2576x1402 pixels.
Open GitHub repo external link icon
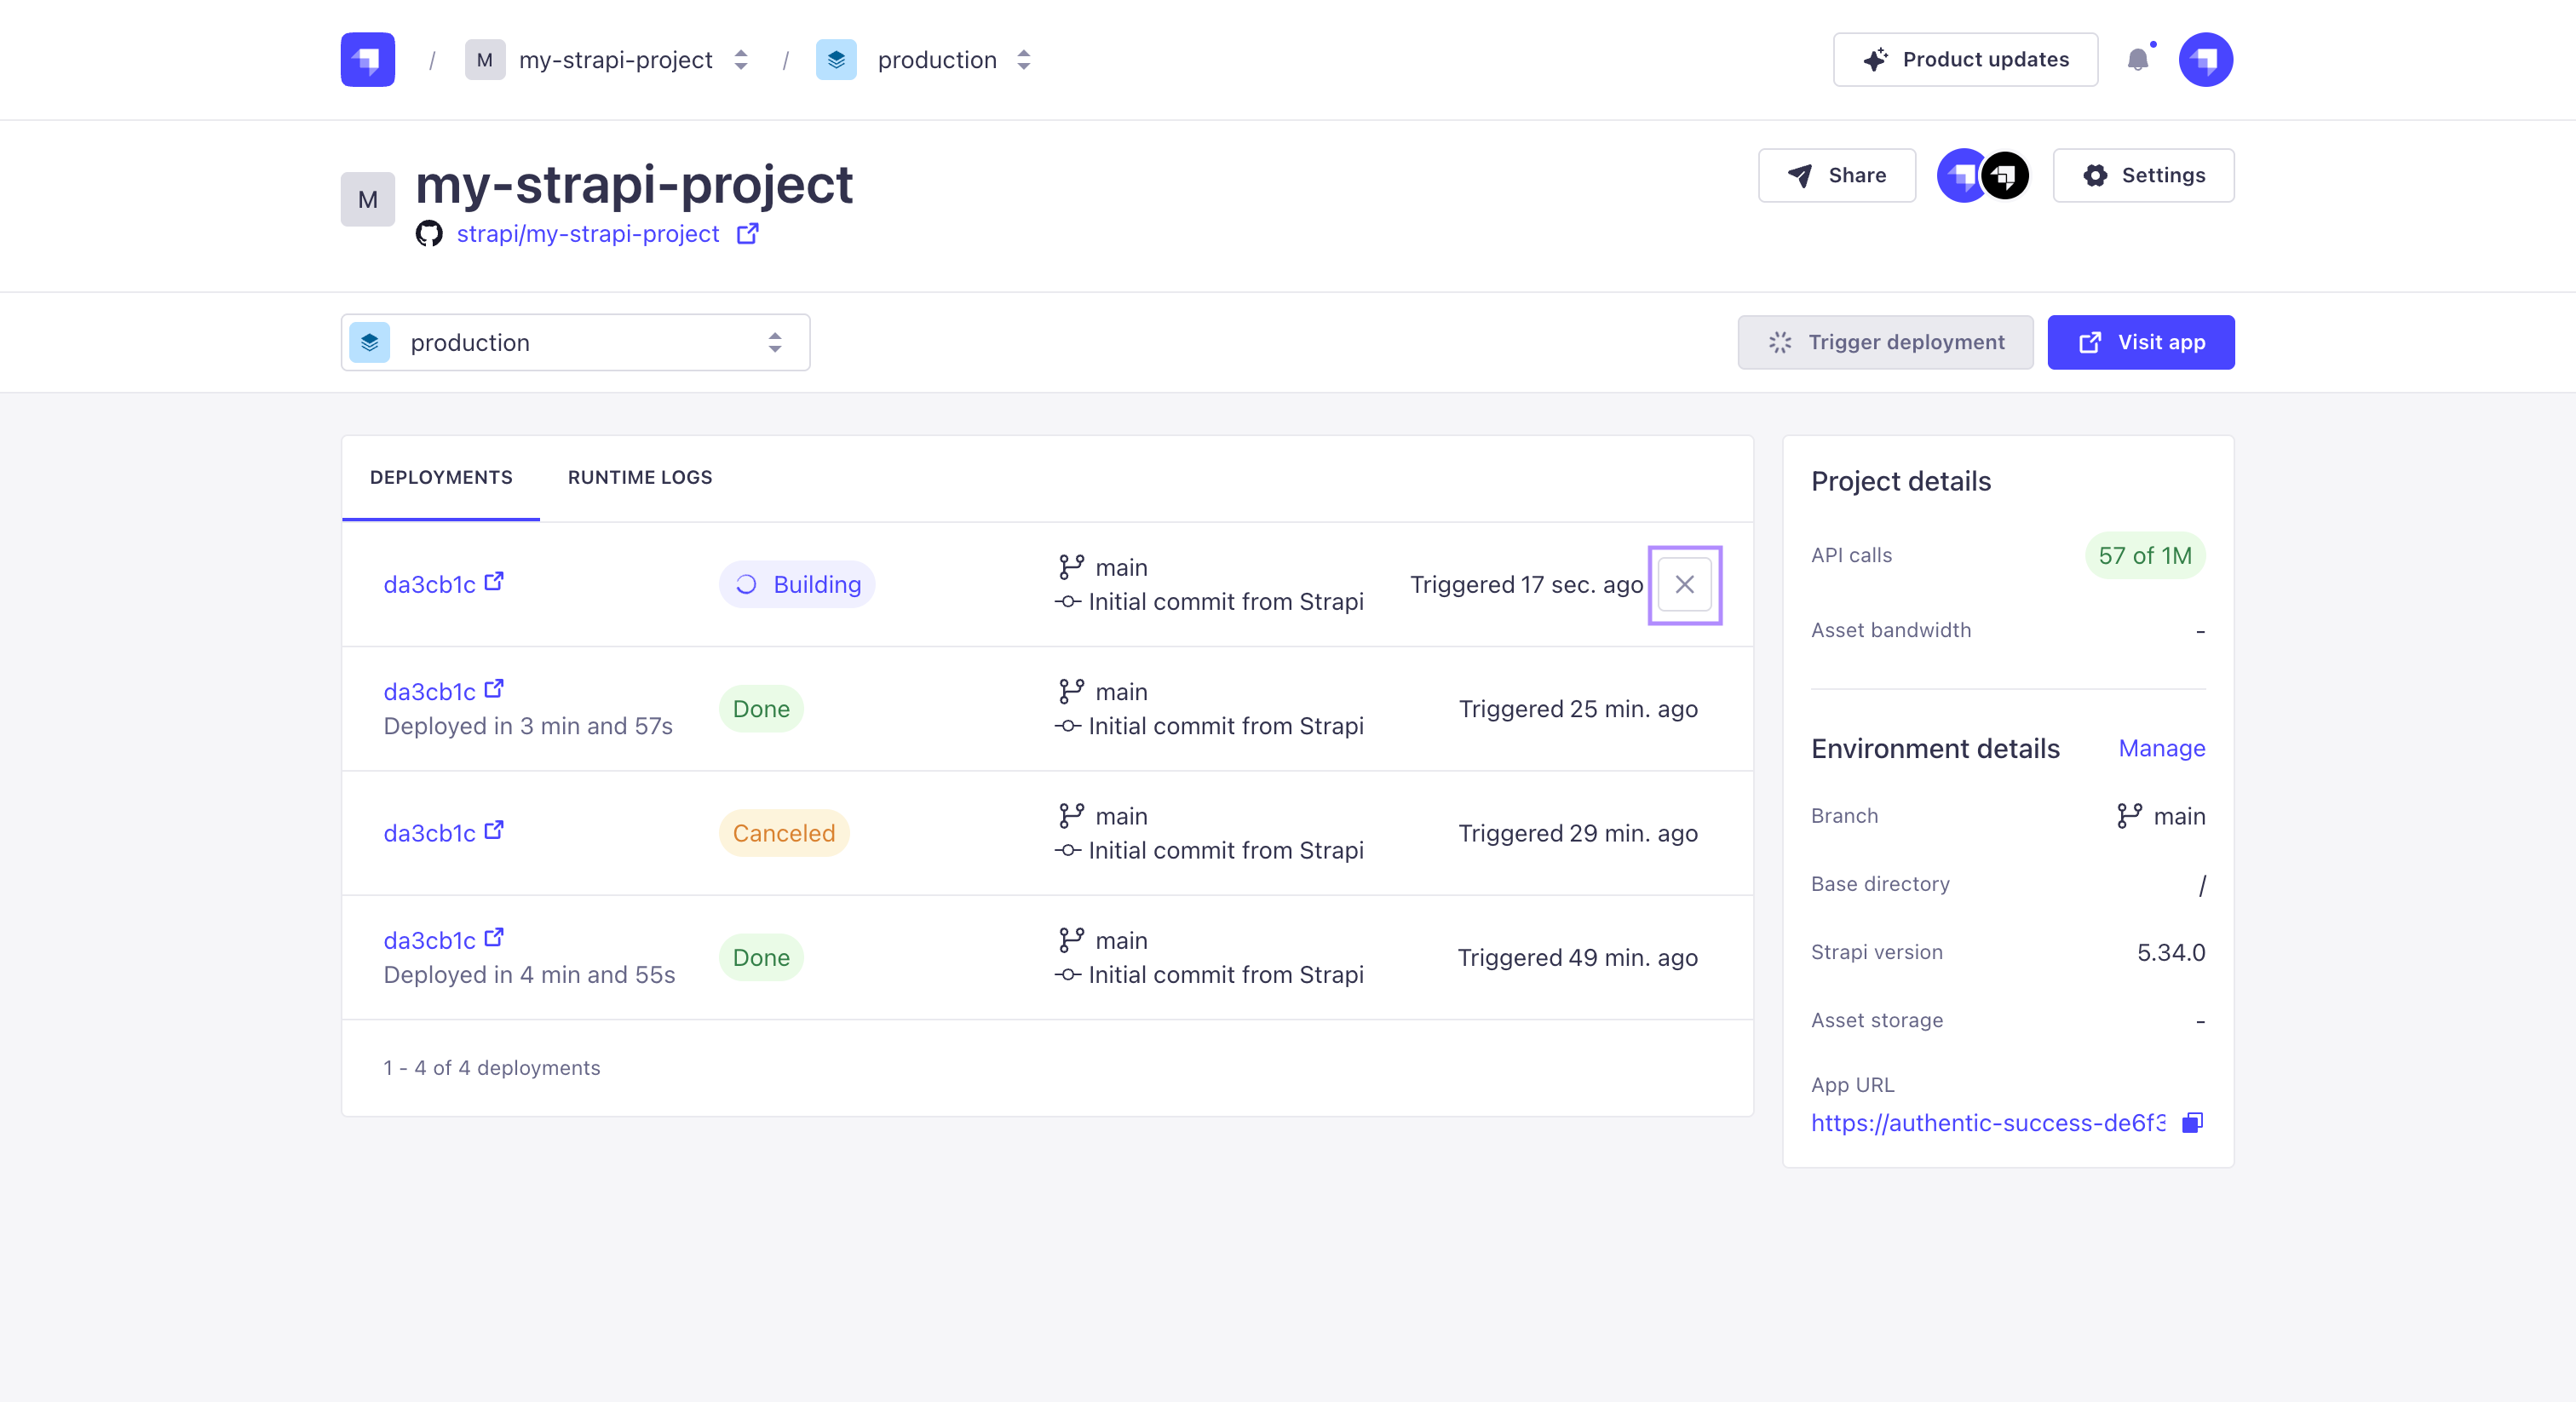tap(747, 234)
